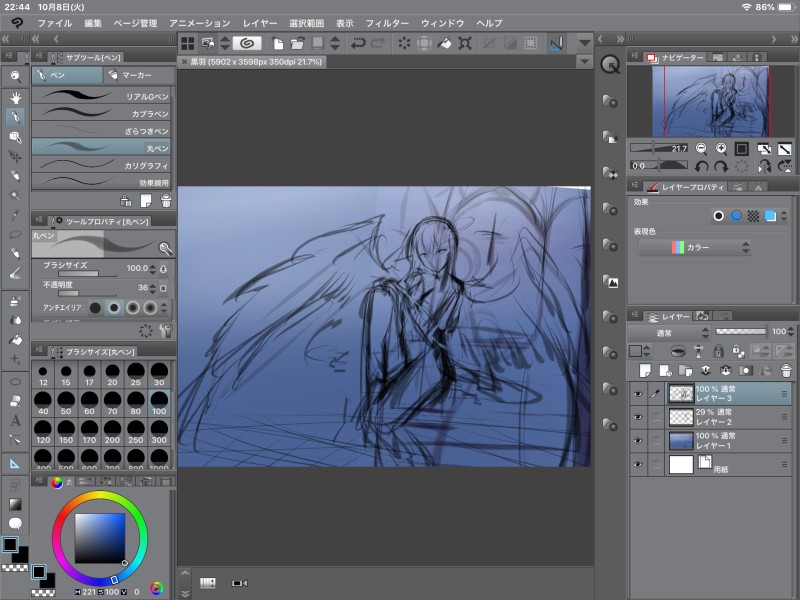Expand the Sub Tool panel menu icon

(39, 56)
